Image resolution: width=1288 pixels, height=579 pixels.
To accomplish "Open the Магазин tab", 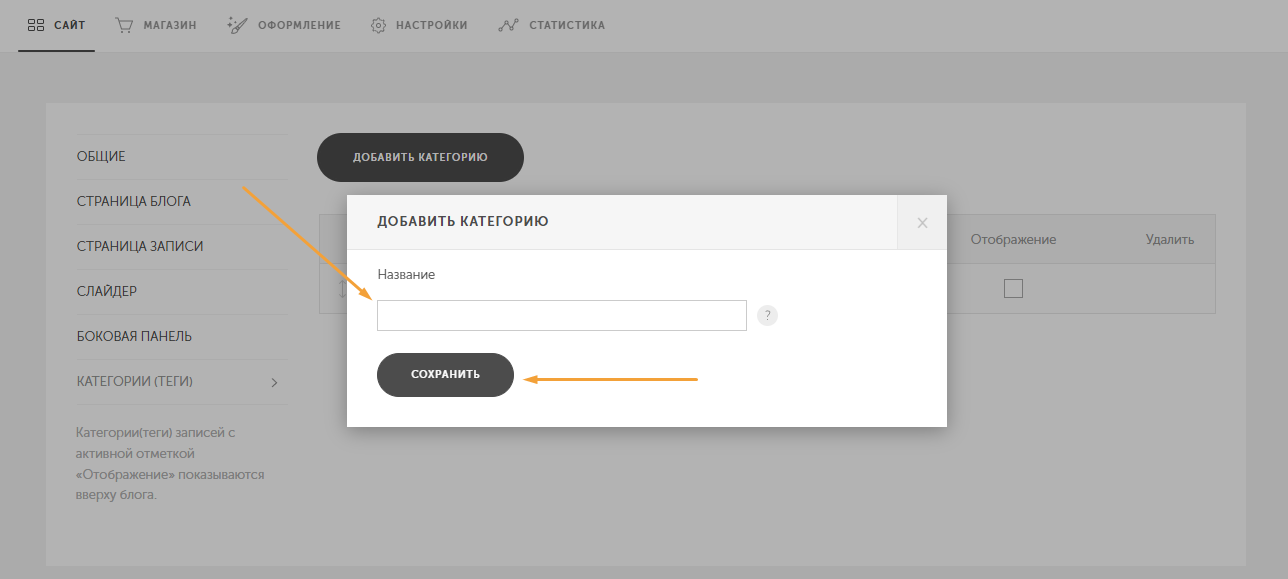I will coord(155,25).
